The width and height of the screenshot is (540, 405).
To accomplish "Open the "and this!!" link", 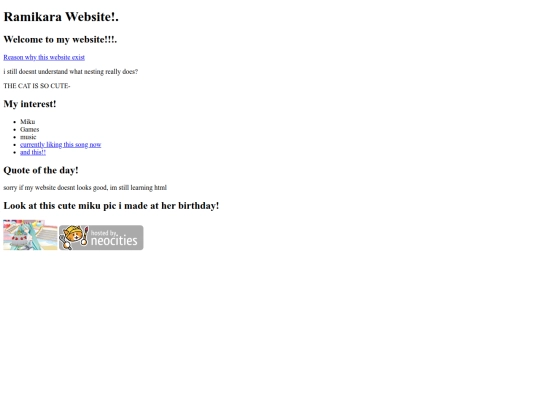I will pos(33,152).
